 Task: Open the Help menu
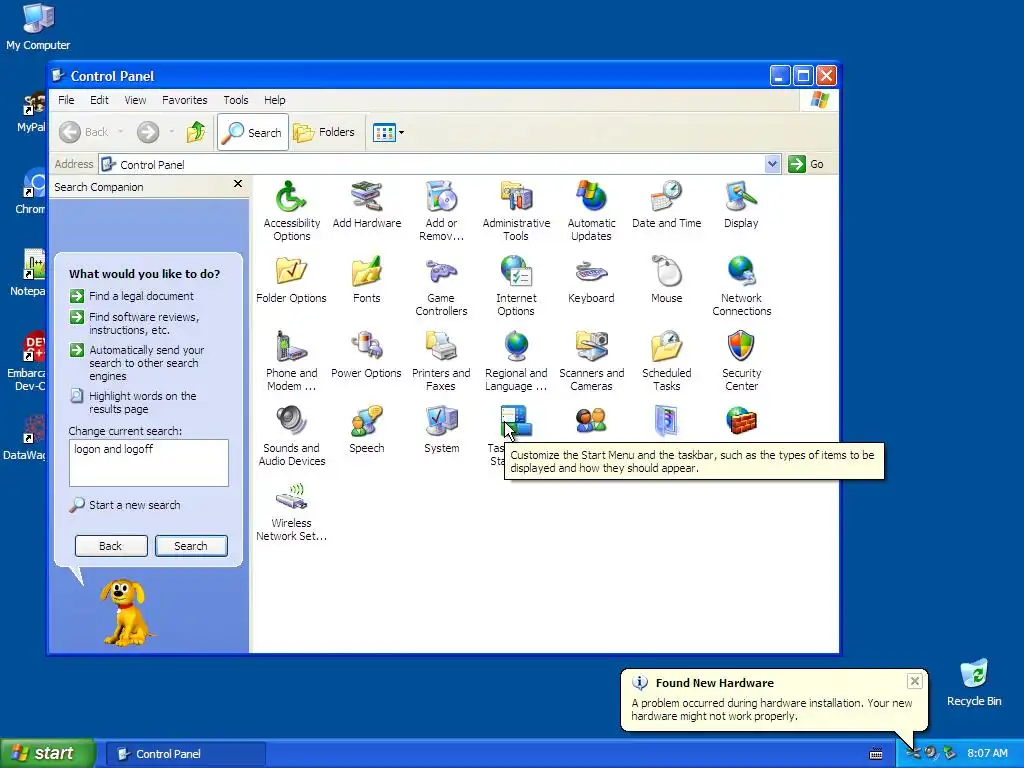pos(274,100)
